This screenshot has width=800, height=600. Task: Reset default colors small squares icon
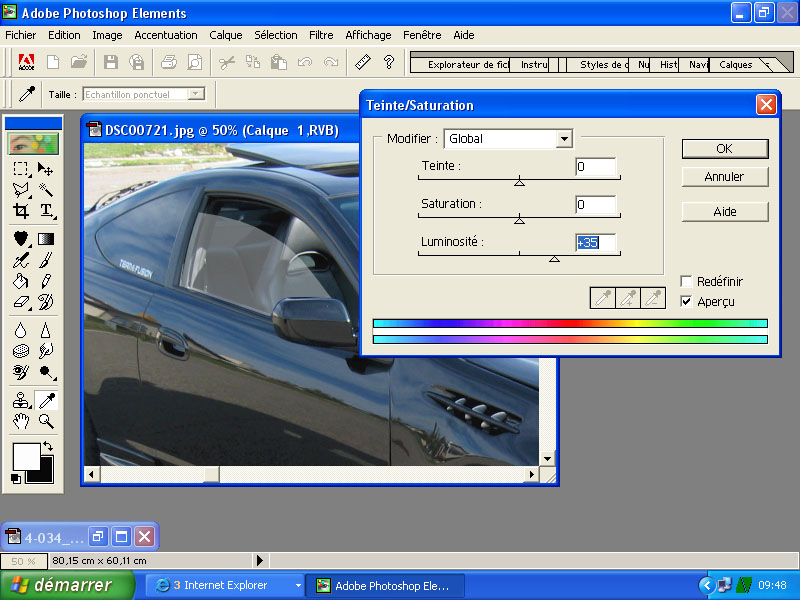pyautogui.click(x=16, y=479)
